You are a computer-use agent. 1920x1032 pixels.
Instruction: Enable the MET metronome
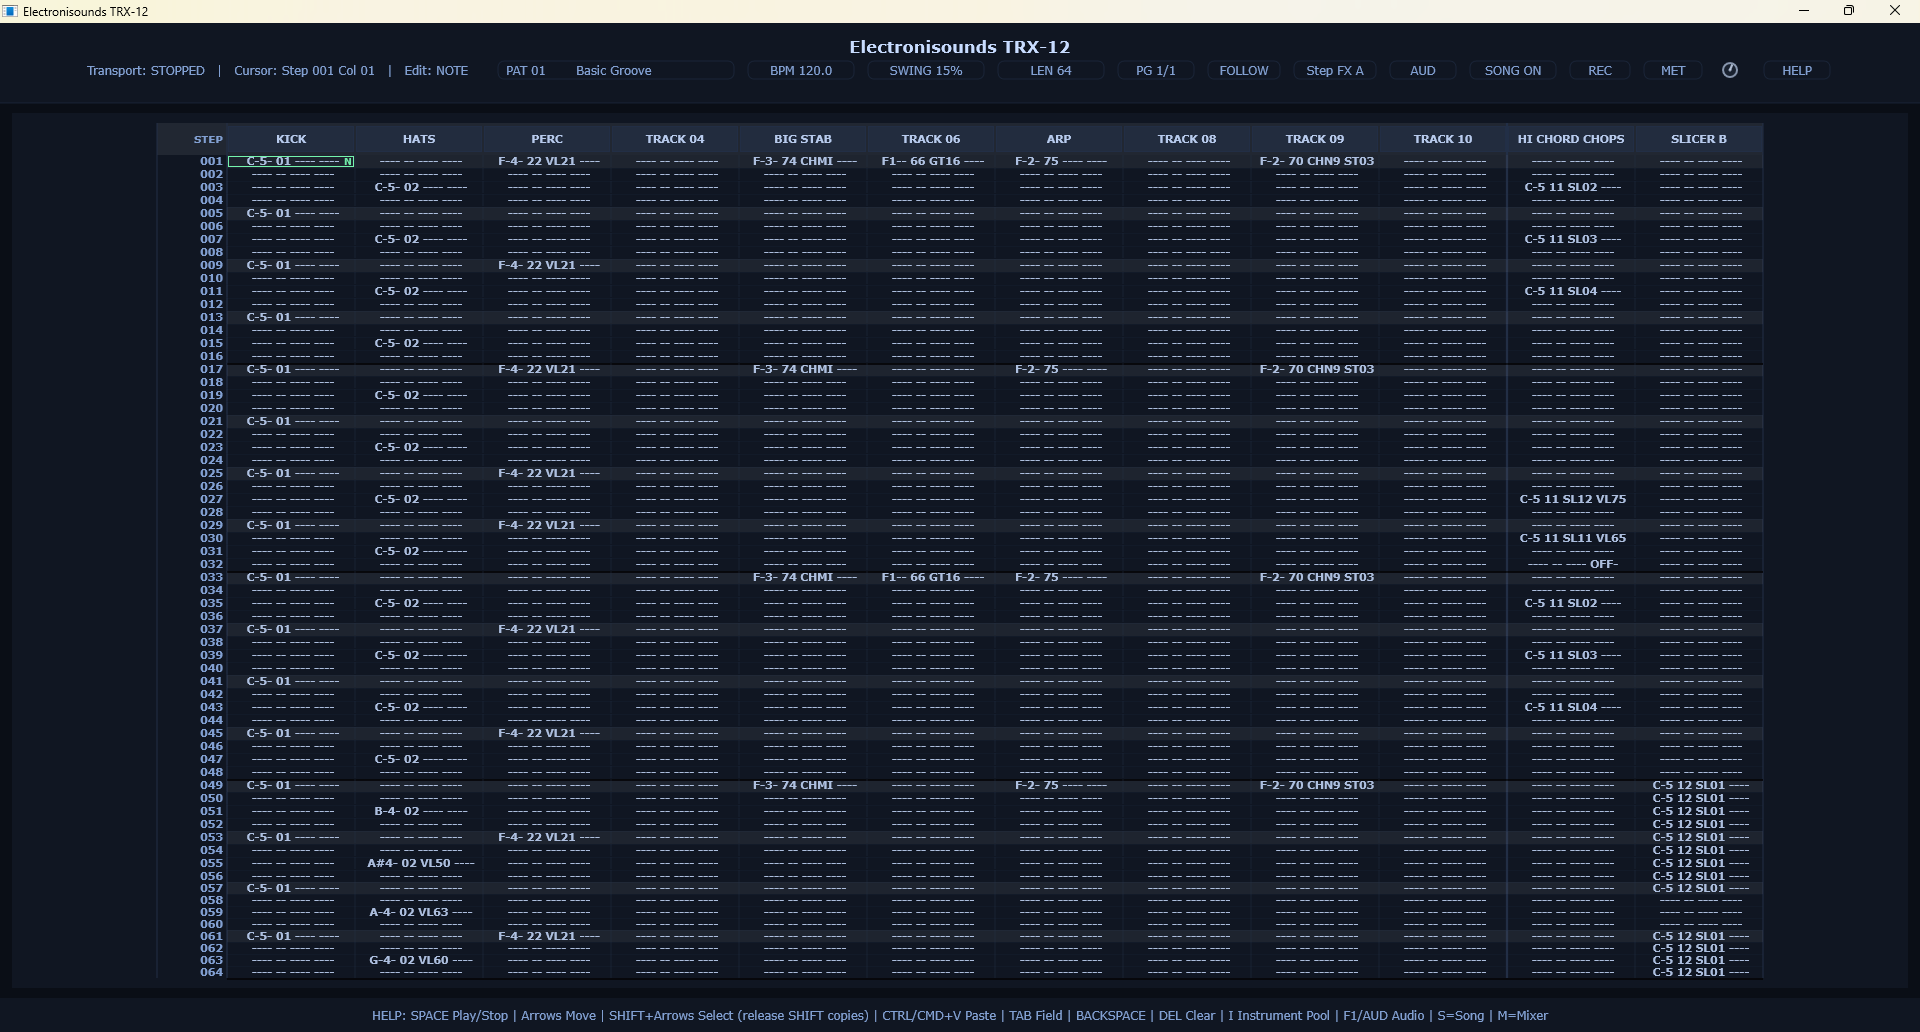coord(1672,70)
